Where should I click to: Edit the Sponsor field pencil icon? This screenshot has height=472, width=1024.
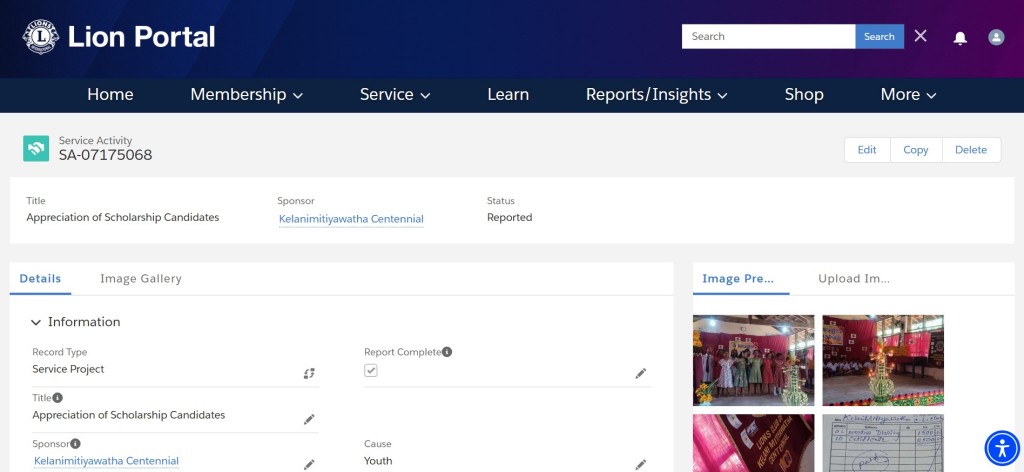tap(309, 465)
